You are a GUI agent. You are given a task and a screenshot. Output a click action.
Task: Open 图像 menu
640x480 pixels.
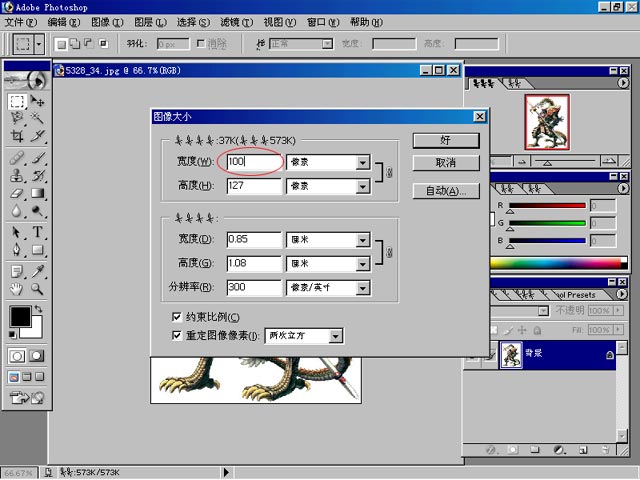click(x=107, y=22)
